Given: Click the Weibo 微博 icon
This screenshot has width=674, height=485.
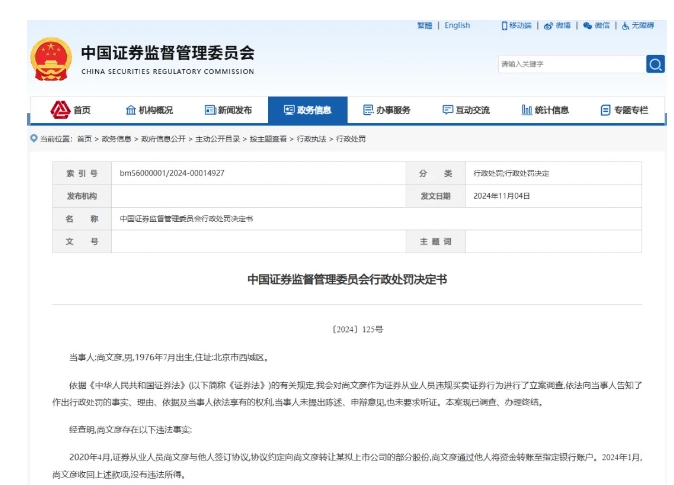Looking at the screenshot, I should coord(548,26).
